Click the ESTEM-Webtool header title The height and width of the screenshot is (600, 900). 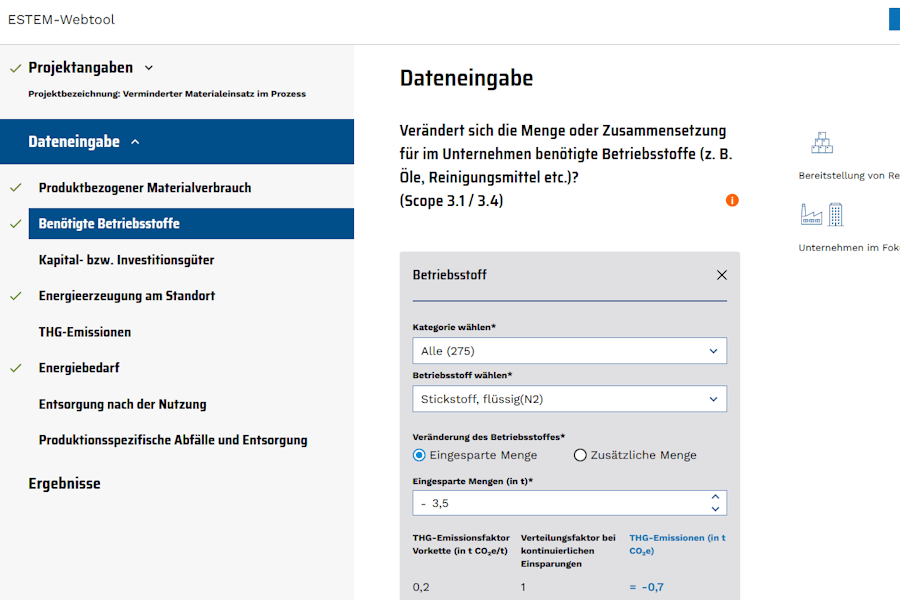(x=61, y=19)
